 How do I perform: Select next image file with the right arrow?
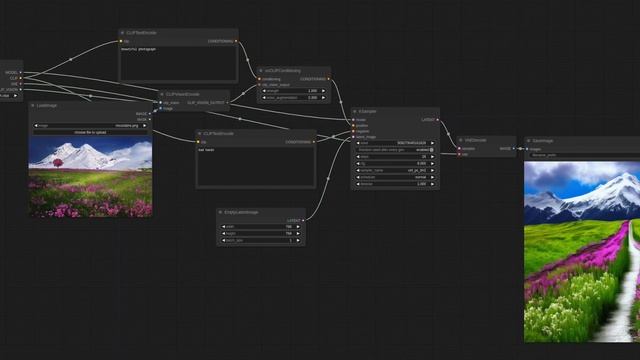pos(144,125)
